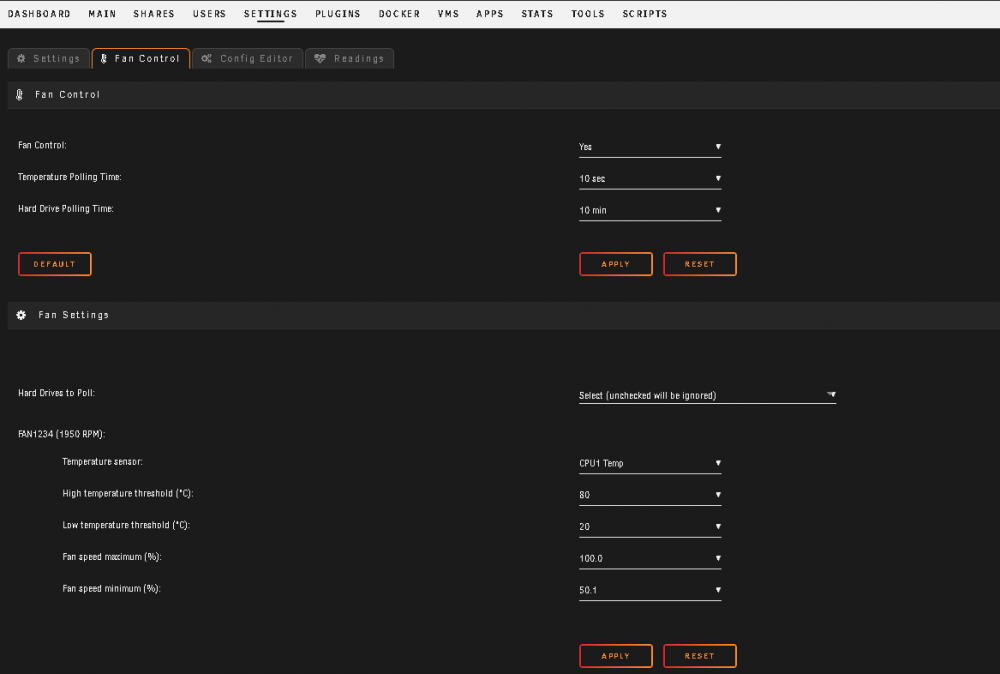Click the thermometer icon on Fan Control tab
Viewport: 1000px width, 674px height.
103,59
